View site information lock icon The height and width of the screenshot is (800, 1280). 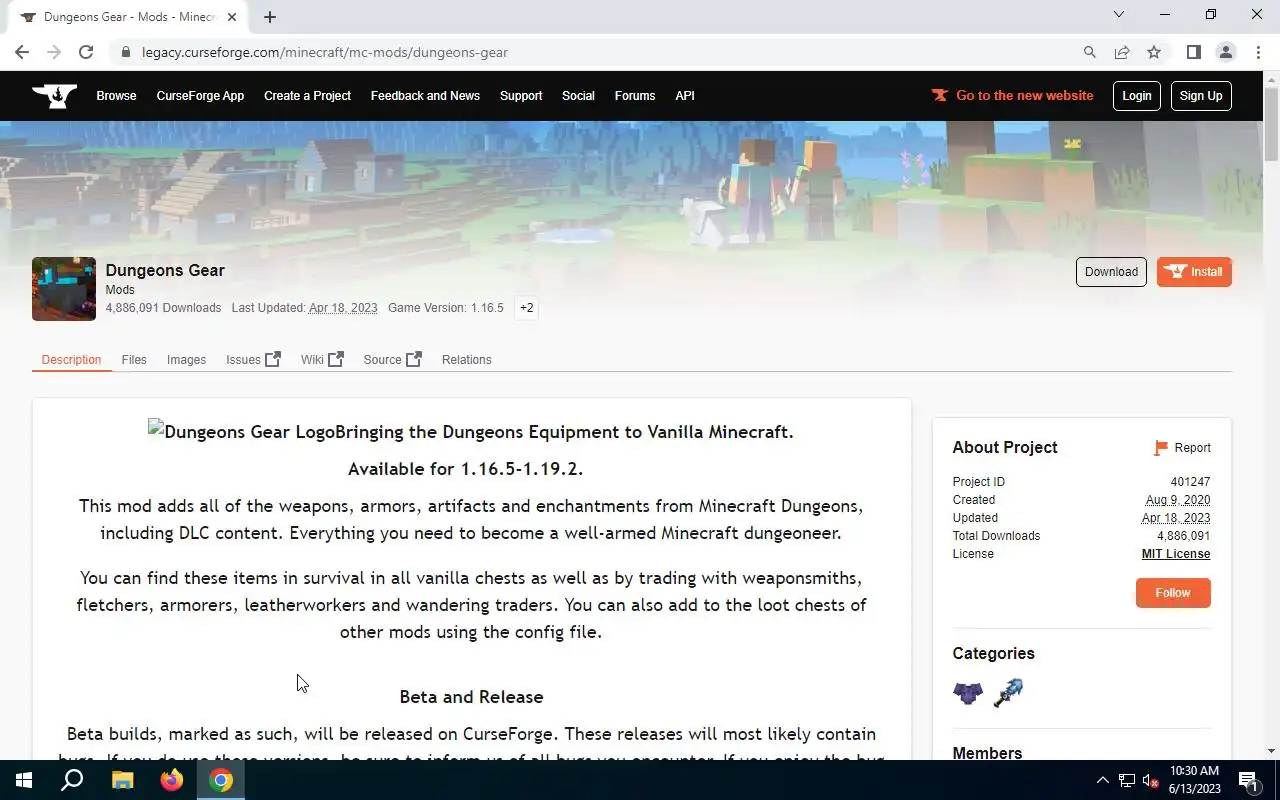click(x=125, y=52)
